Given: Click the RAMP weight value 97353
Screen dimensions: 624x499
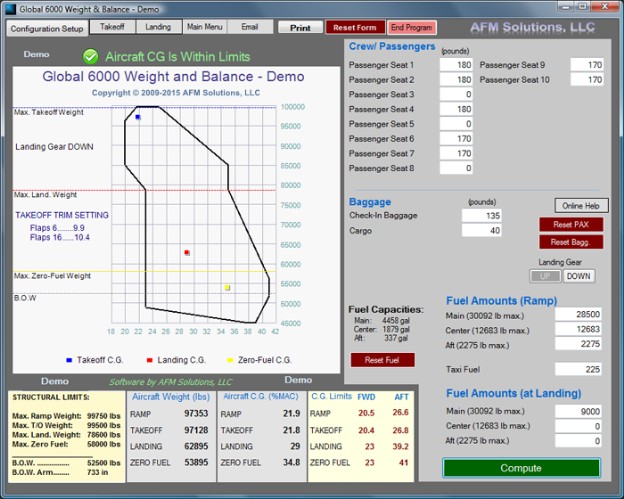Looking at the screenshot, I should coord(196,413).
